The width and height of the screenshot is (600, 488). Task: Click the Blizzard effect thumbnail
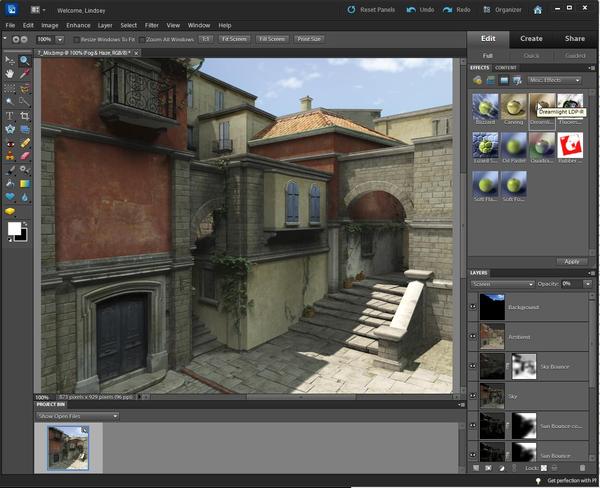[x=485, y=107]
